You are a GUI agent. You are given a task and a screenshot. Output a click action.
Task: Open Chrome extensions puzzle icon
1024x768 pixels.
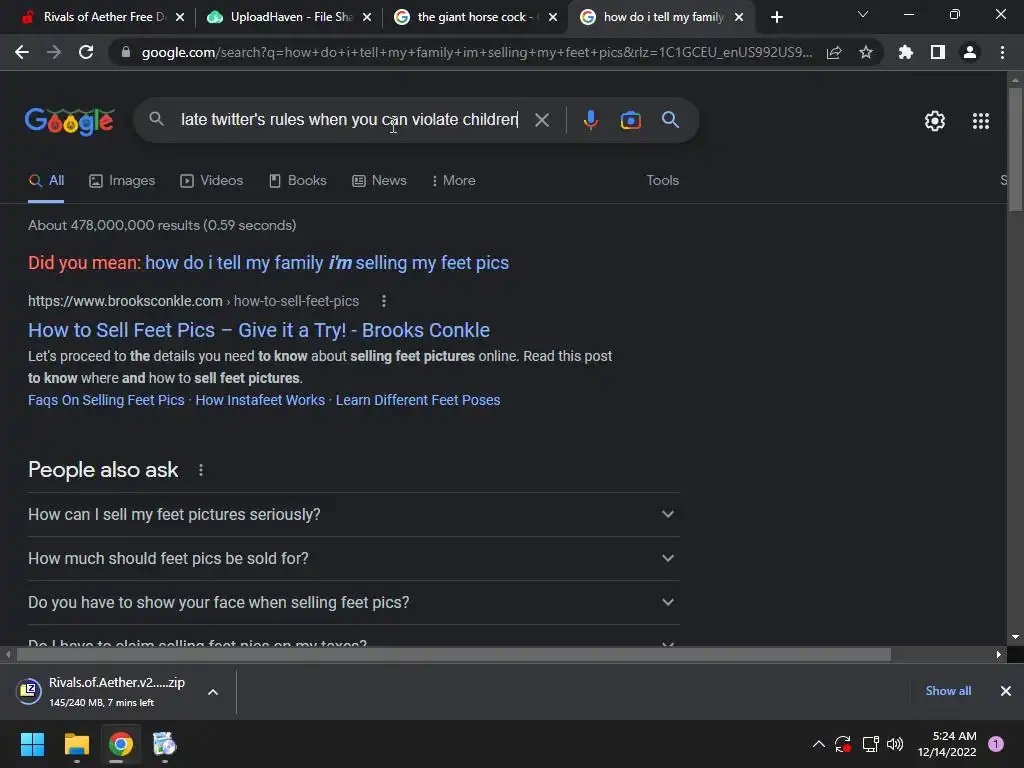click(906, 52)
